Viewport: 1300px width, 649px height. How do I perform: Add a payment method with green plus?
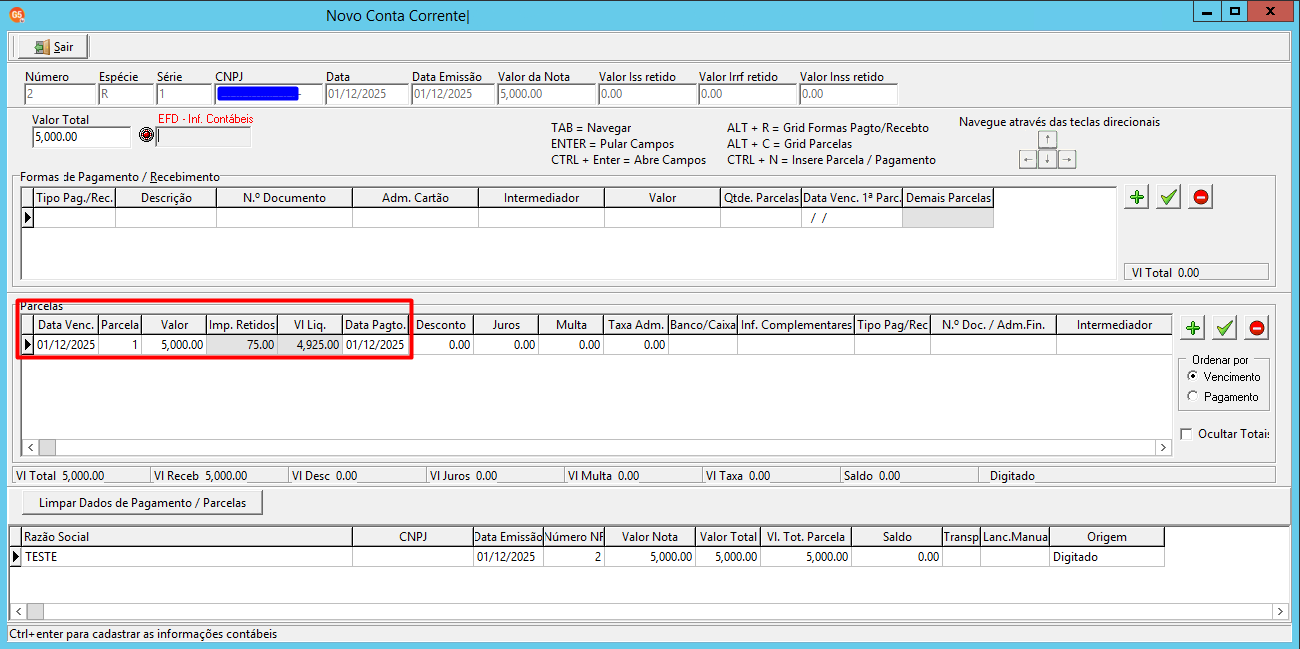[x=1137, y=197]
